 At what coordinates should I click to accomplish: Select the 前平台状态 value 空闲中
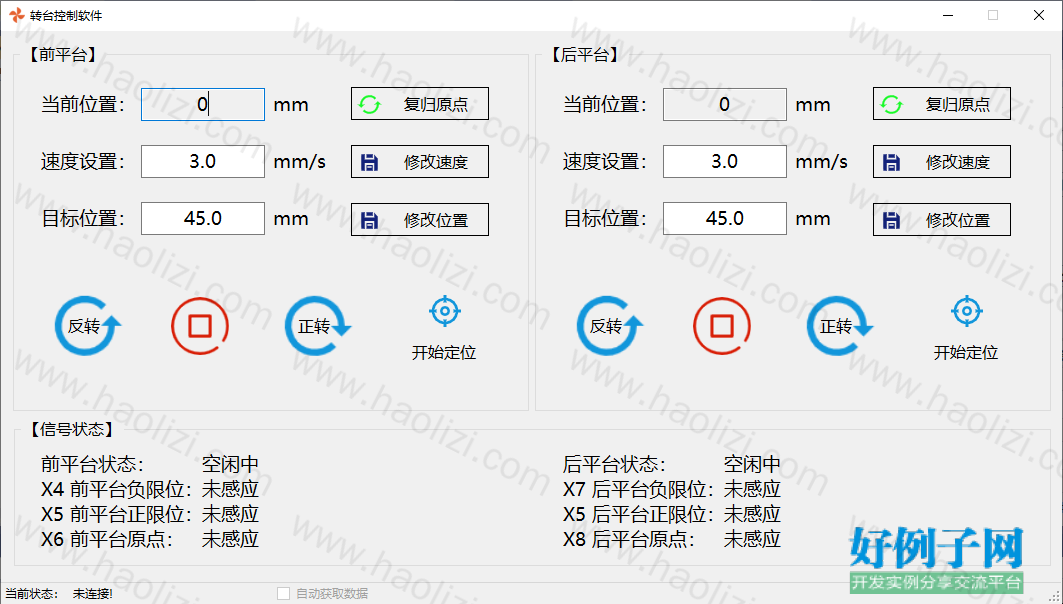coord(230,464)
